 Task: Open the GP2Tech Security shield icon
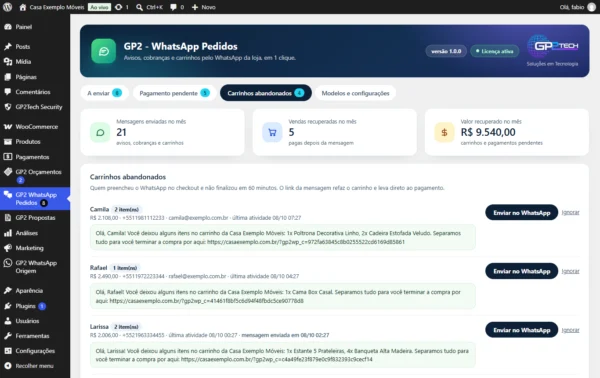click(8, 107)
